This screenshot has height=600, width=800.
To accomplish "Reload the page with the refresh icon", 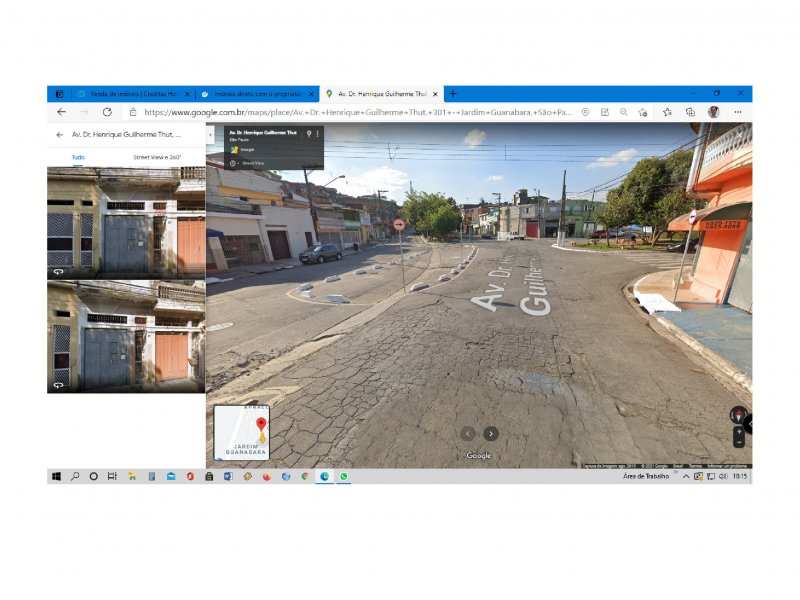I will pyautogui.click(x=107, y=112).
